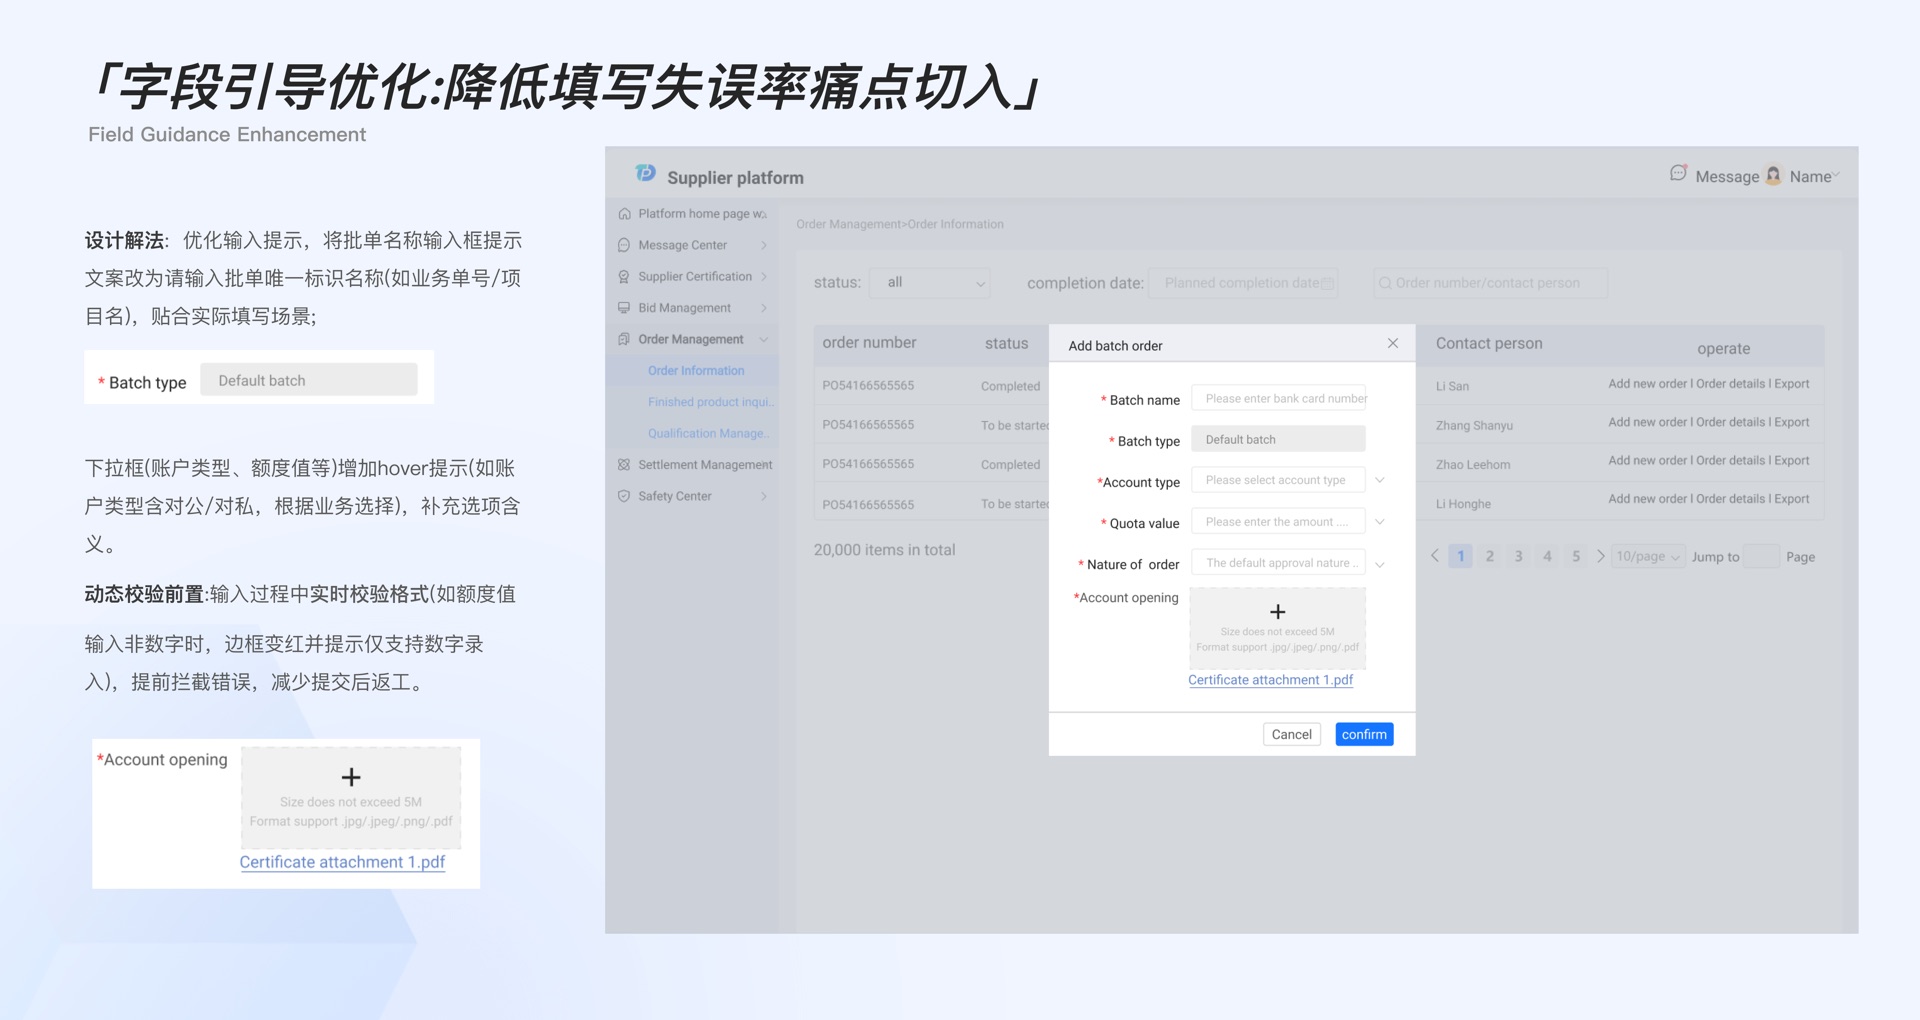Click the first PO54166565565 order number
This screenshot has width=1920, height=1020.
868,385
